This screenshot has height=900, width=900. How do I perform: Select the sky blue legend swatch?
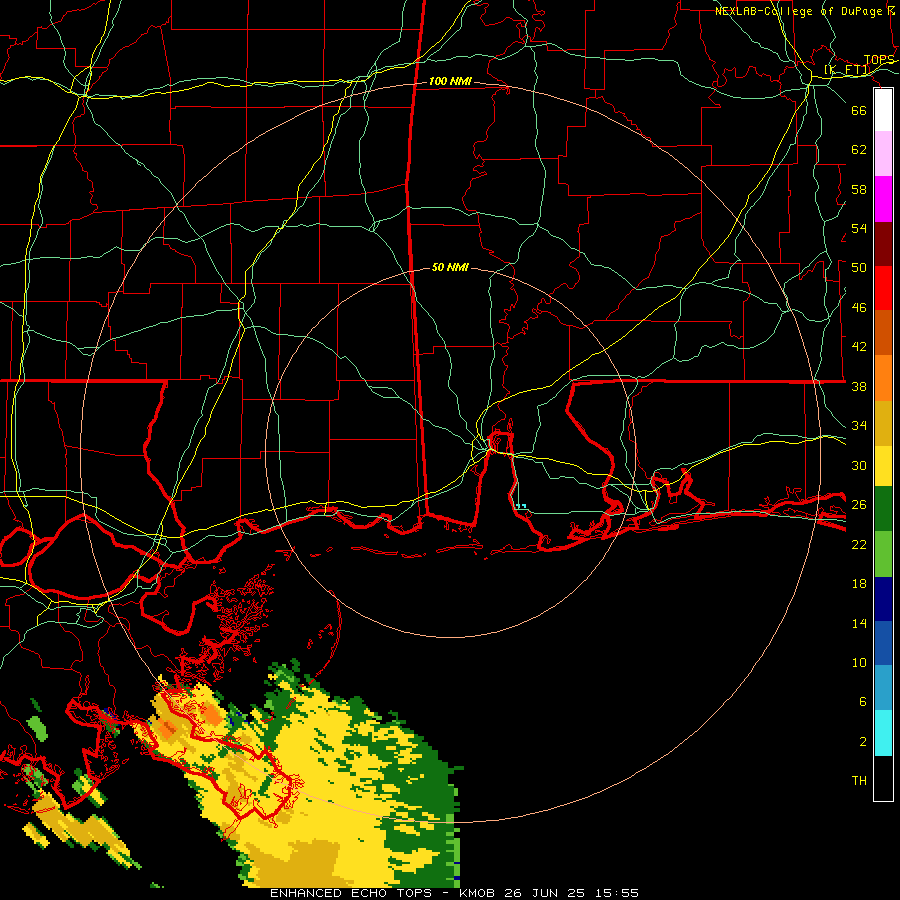tap(883, 688)
